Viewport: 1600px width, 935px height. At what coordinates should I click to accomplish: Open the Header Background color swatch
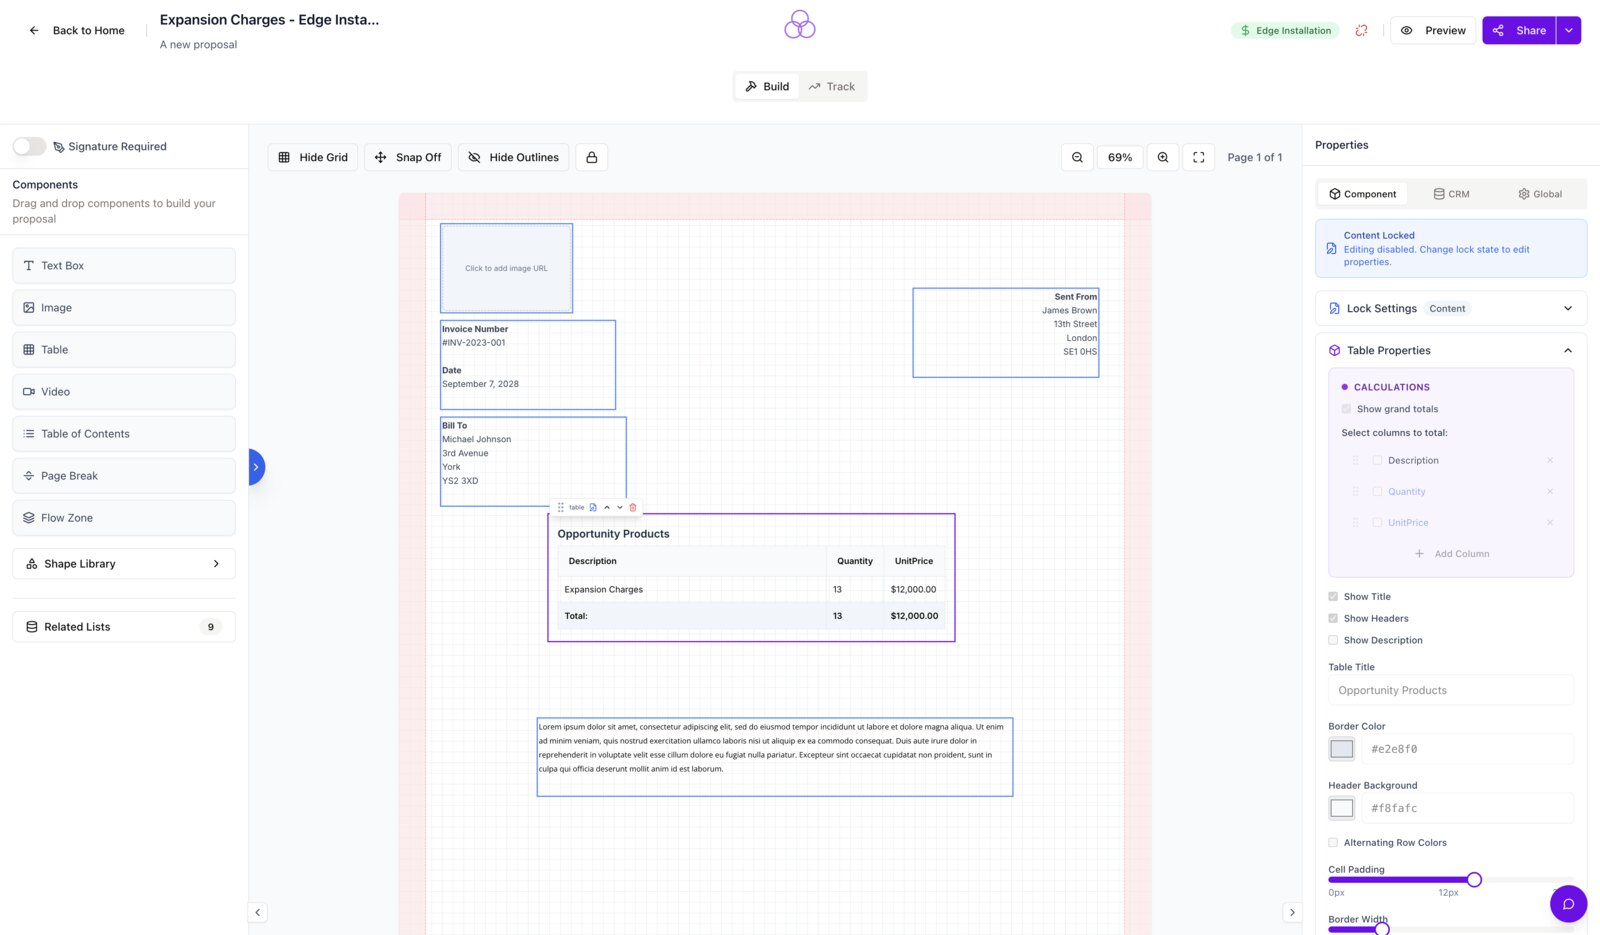coord(1342,808)
